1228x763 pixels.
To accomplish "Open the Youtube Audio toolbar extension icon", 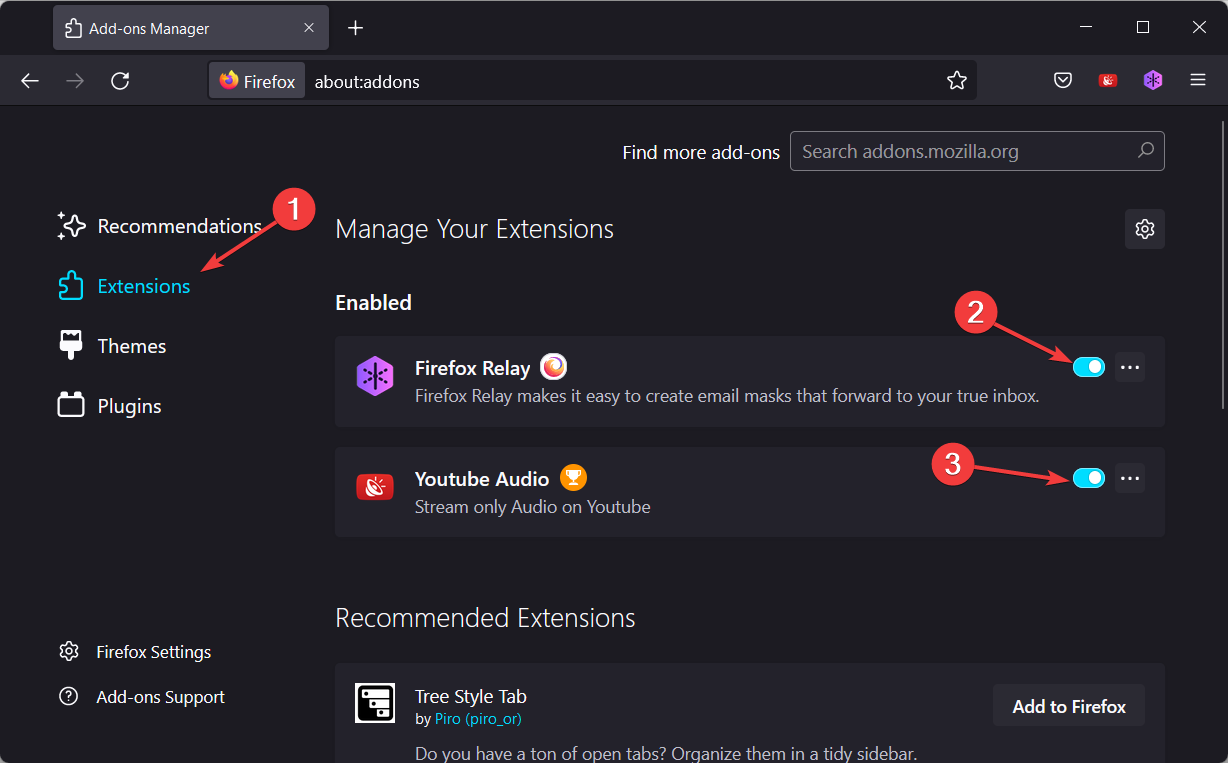I will 1108,81.
